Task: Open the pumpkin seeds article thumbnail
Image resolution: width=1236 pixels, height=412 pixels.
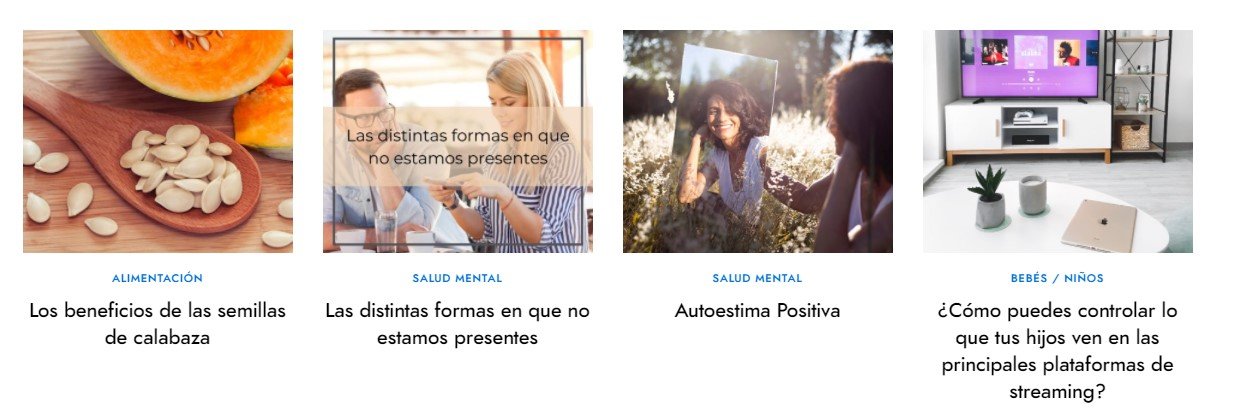Action: click(158, 141)
